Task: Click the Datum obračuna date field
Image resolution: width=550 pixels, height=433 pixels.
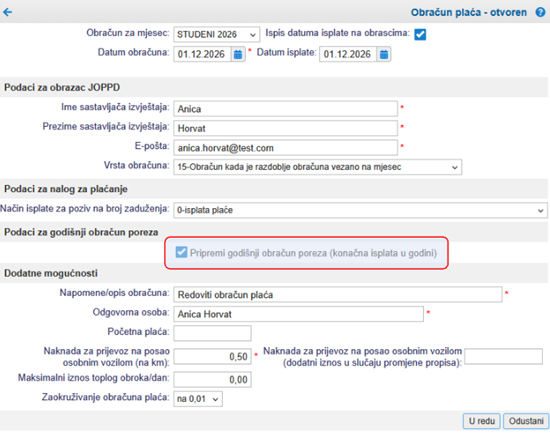Action: point(202,54)
